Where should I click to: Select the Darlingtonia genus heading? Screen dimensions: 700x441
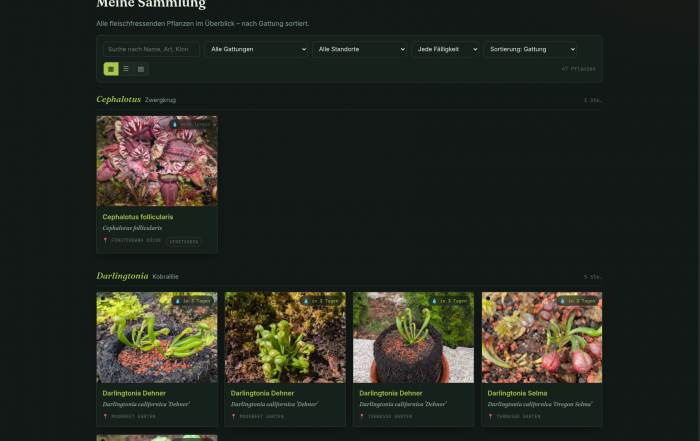click(x=122, y=276)
